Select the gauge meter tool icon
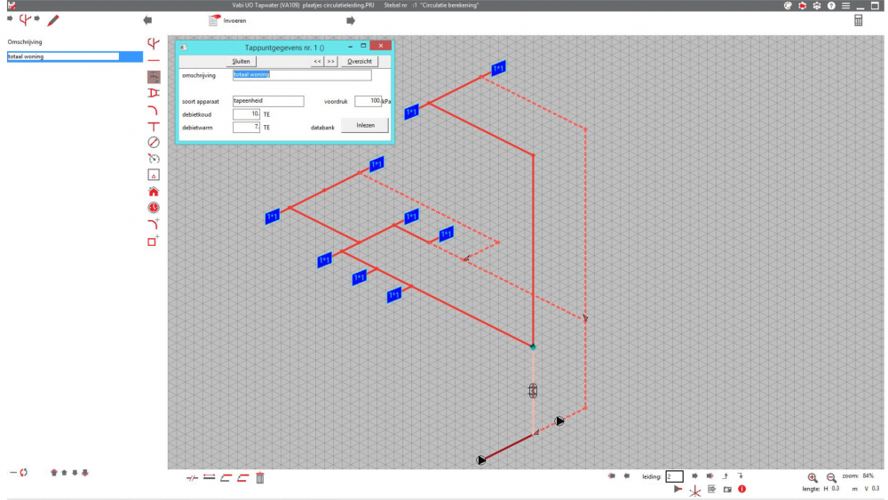 tap(153, 158)
